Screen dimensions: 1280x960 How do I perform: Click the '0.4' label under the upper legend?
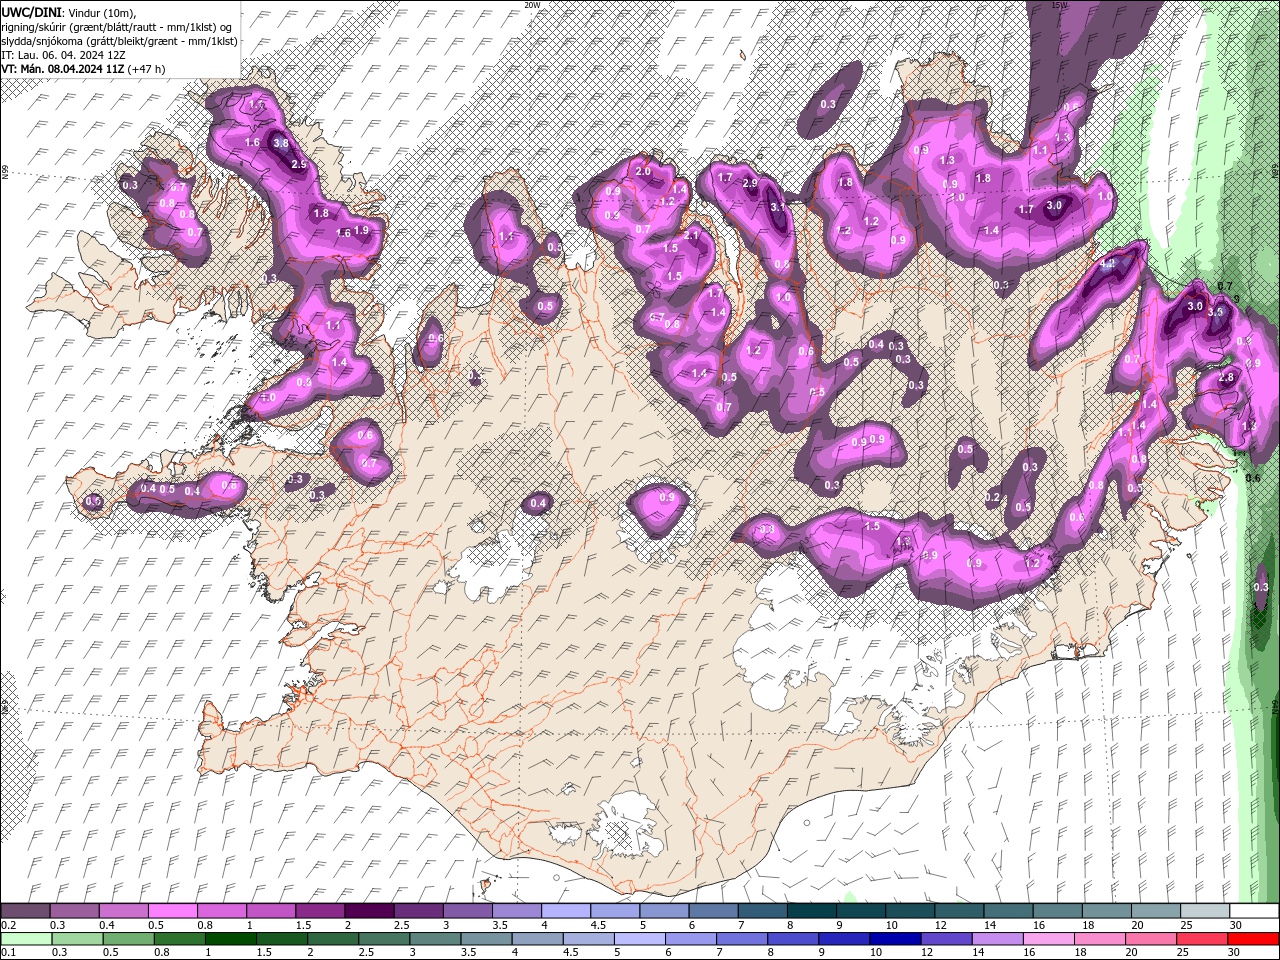(x=107, y=925)
